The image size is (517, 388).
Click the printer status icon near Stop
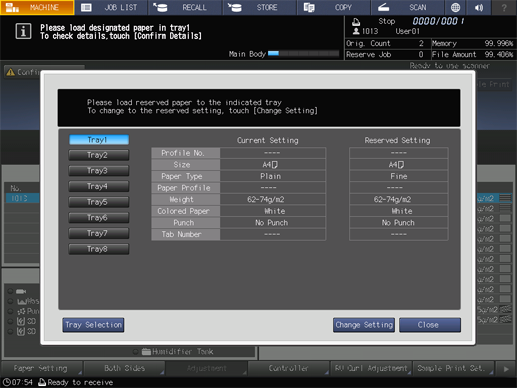coord(356,22)
